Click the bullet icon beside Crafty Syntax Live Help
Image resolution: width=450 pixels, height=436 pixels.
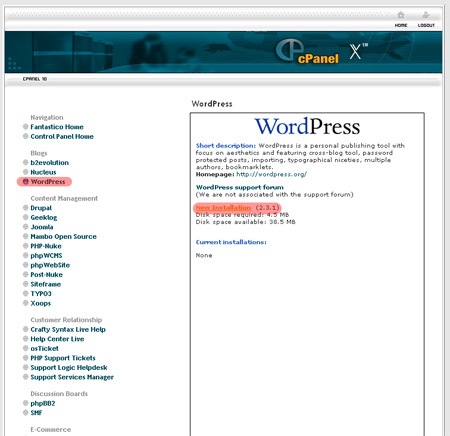(25, 329)
